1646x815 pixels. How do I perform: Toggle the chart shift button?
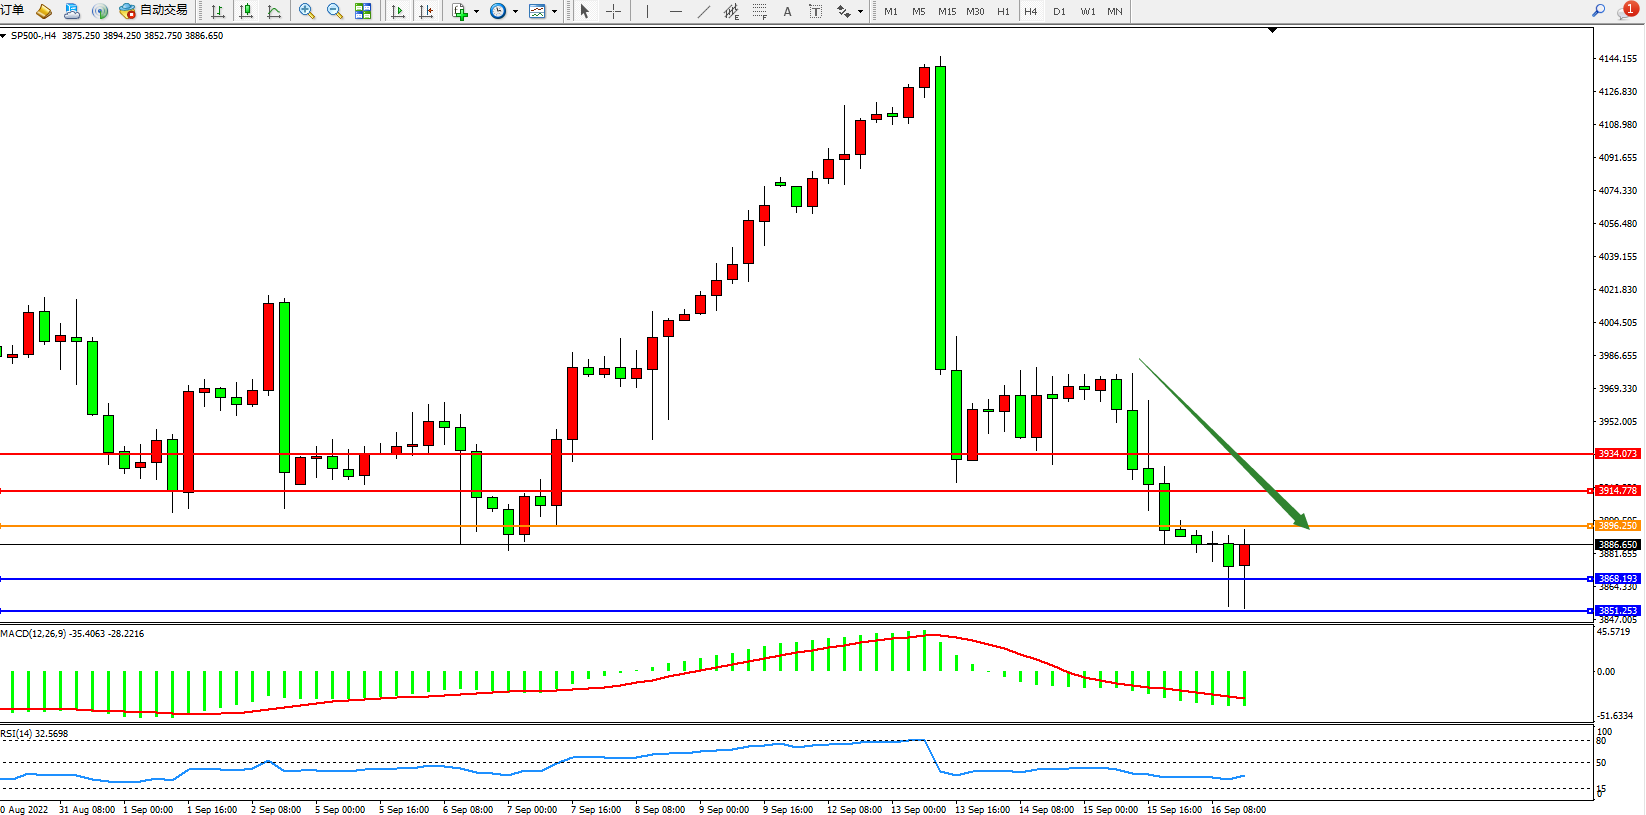[x=426, y=11]
